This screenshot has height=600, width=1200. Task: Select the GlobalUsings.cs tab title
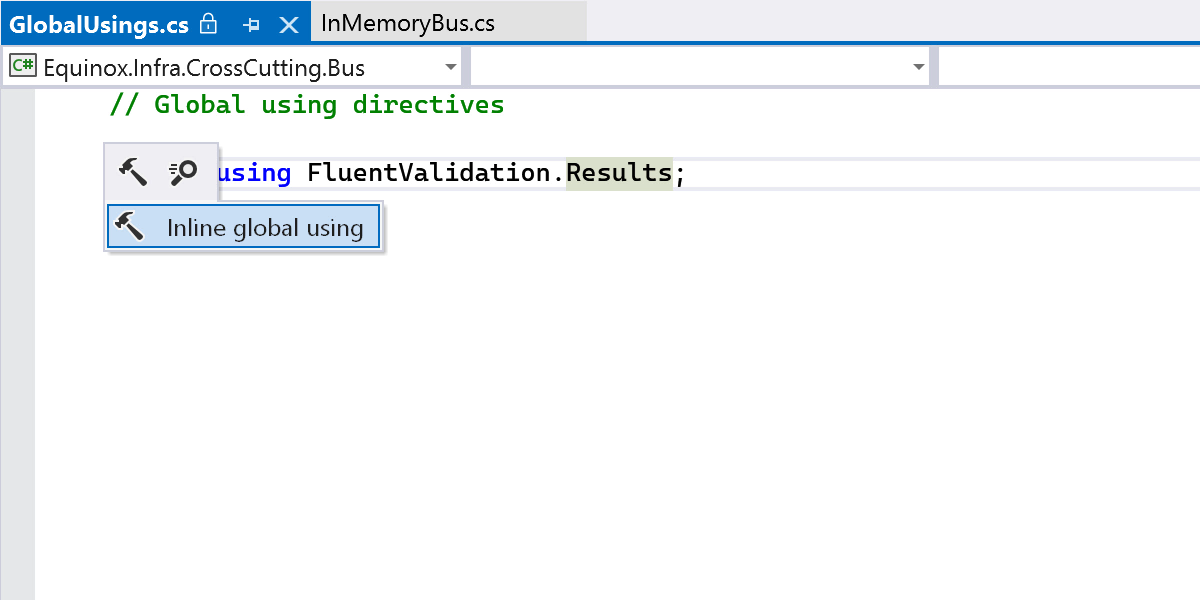point(99,23)
